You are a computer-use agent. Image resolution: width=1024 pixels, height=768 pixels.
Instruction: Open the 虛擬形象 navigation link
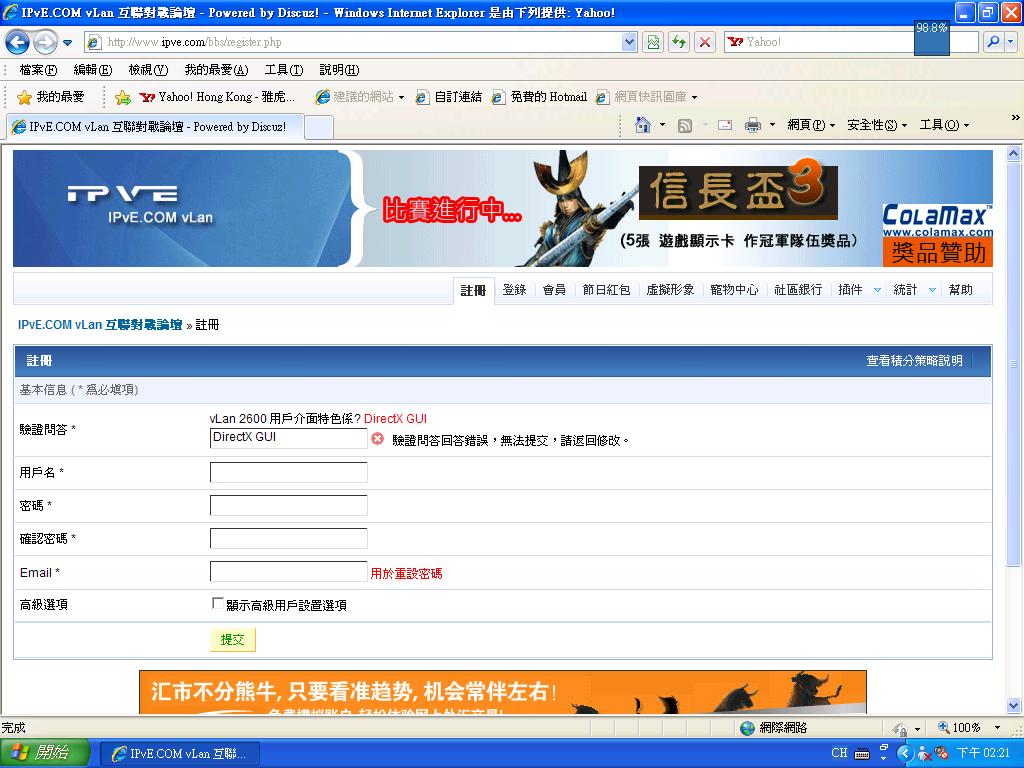[x=670, y=290]
